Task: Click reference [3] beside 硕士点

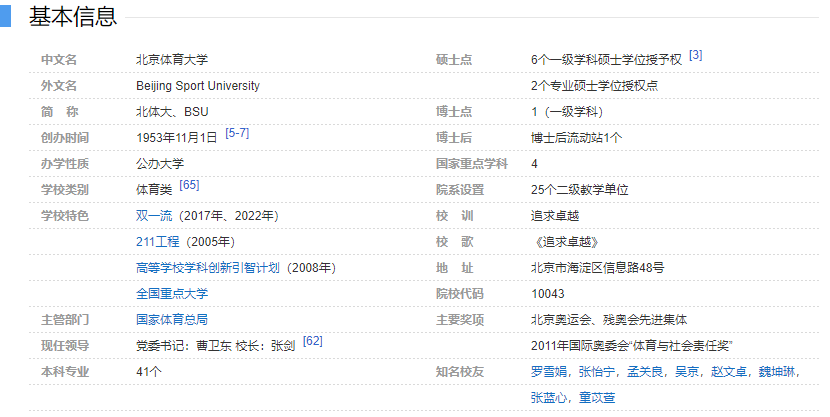Action: 695,56
